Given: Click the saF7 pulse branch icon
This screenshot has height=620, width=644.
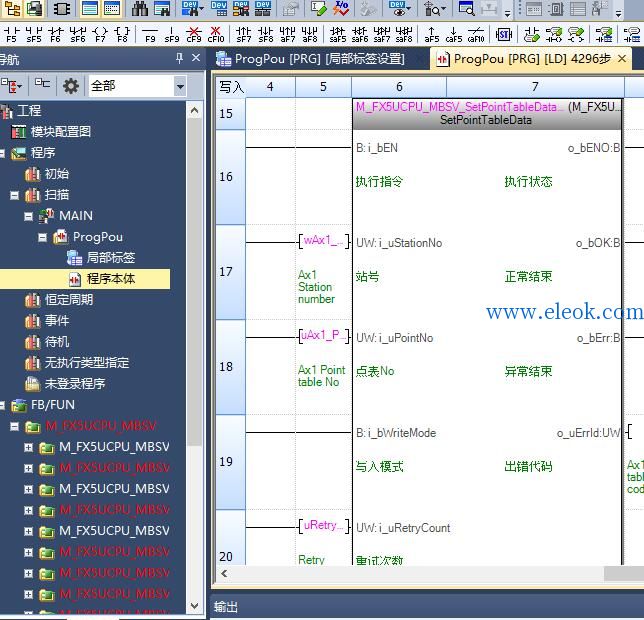Looking at the screenshot, I should pos(382,34).
